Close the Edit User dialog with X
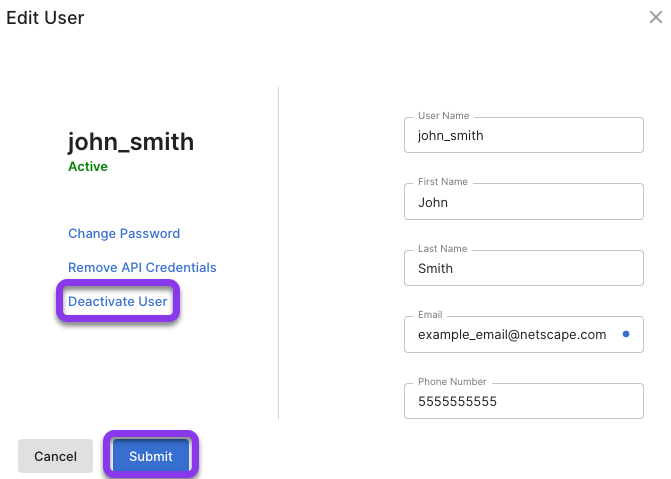Image resolution: width=671 pixels, height=479 pixels. tap(656, 18)
